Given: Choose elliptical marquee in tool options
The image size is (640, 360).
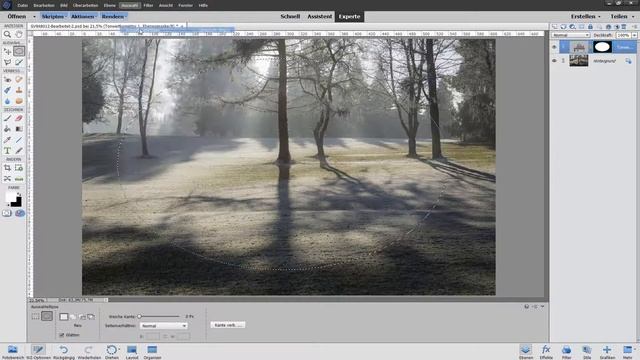Looking at the screenshot, I should click(x=47, y=316).
